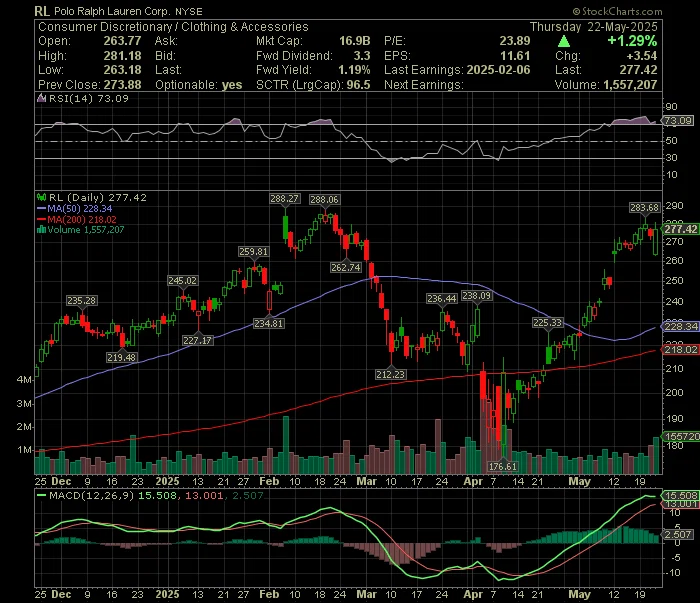Click the 236.44 price label
Image resolution: width=700 pixels, height=603 pixels.
click(x=442, y=299)
